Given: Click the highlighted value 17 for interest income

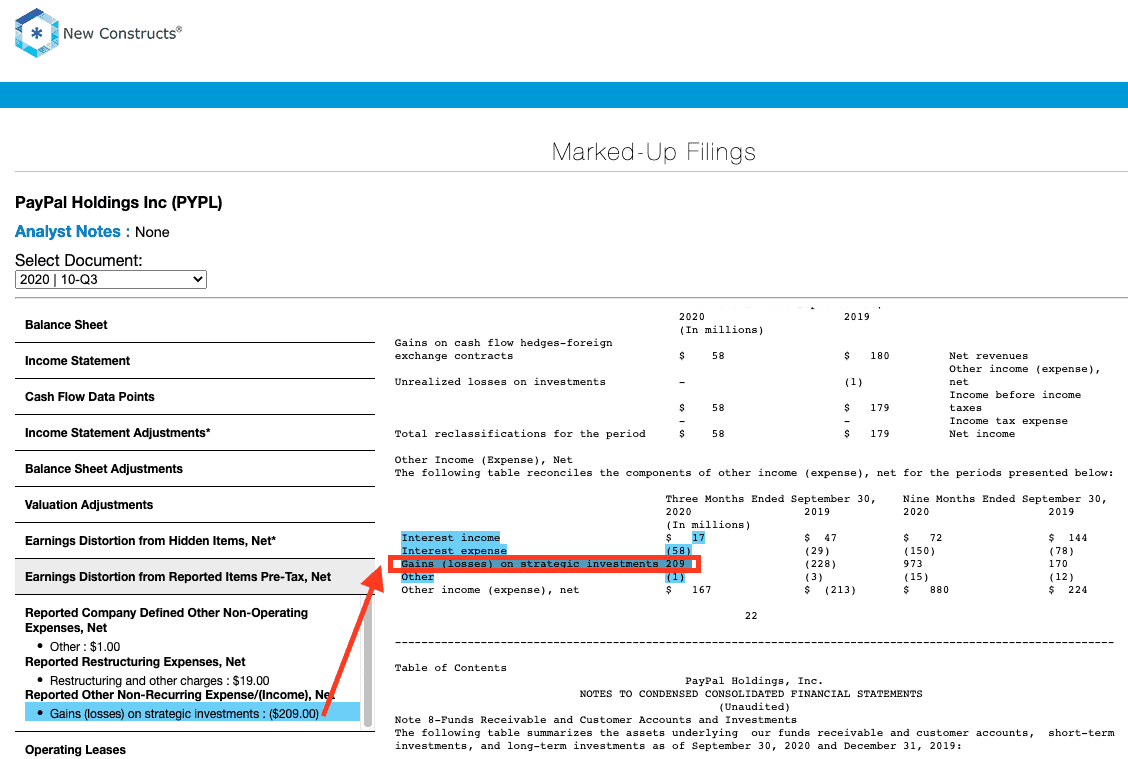Looking at the screenshot, I should pyautogui.click(x=698, y=537).
